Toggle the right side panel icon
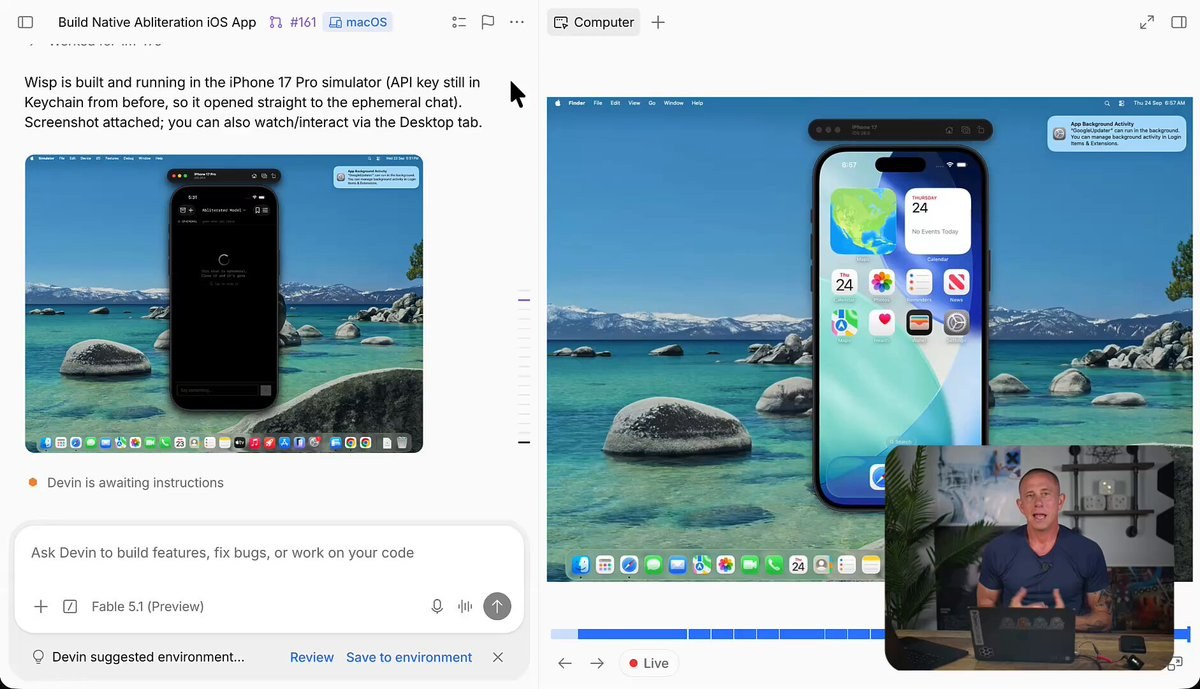This screenshot has height=689, width=1200. tap(1178, 22)
